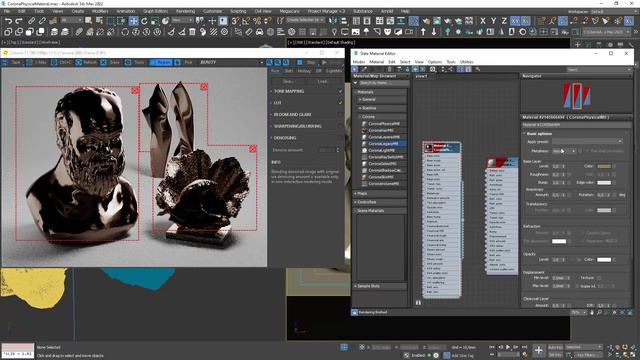This screenshot has height=360, width=640.
Task: Select the CoronaPhysicalMtl row in the browser
Action: (383, 124)
